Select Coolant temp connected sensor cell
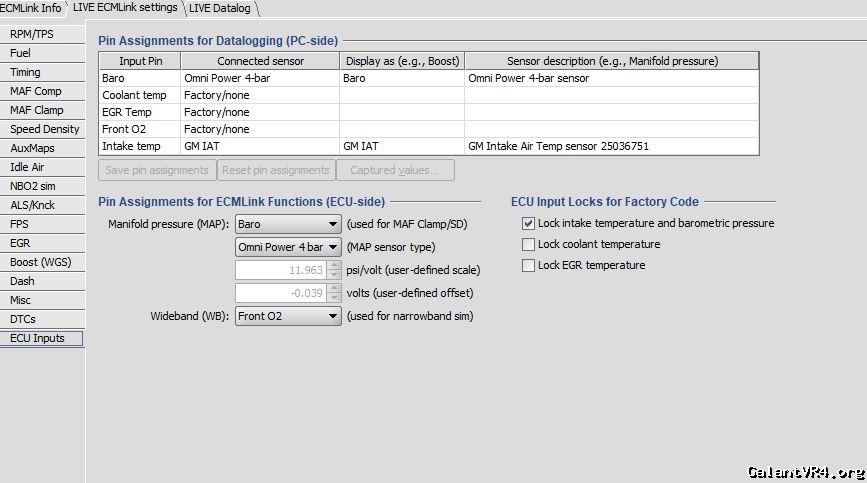The image size is (867, 483). (x=259, y=95)
